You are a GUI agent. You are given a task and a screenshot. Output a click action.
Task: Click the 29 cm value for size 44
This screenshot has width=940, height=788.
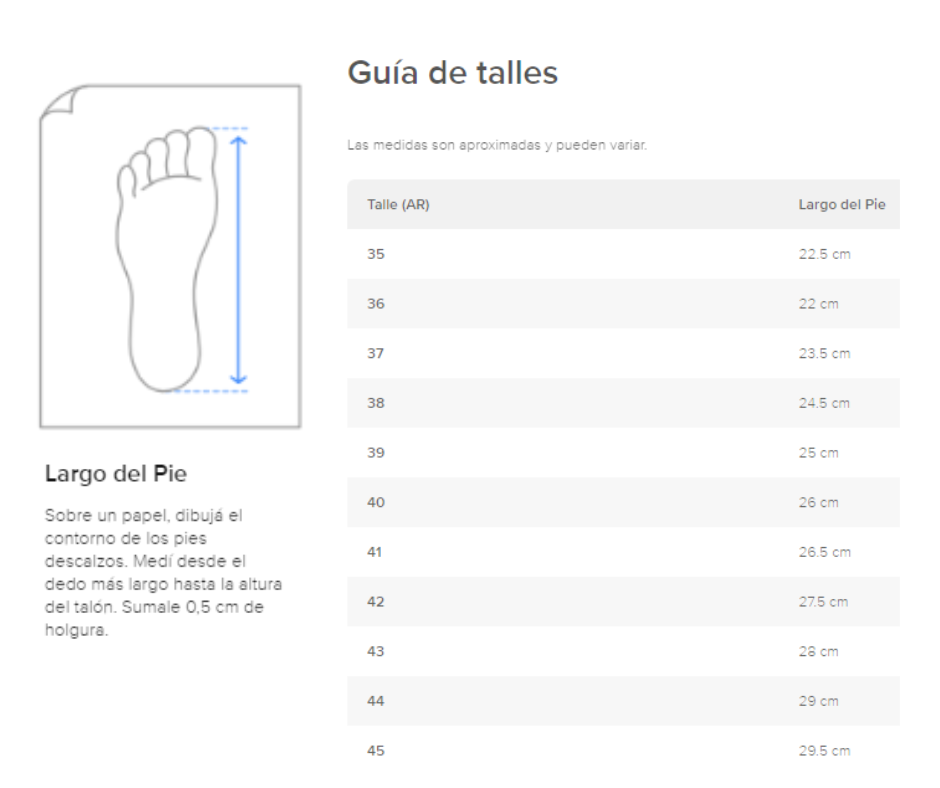[x=818, y=701]
